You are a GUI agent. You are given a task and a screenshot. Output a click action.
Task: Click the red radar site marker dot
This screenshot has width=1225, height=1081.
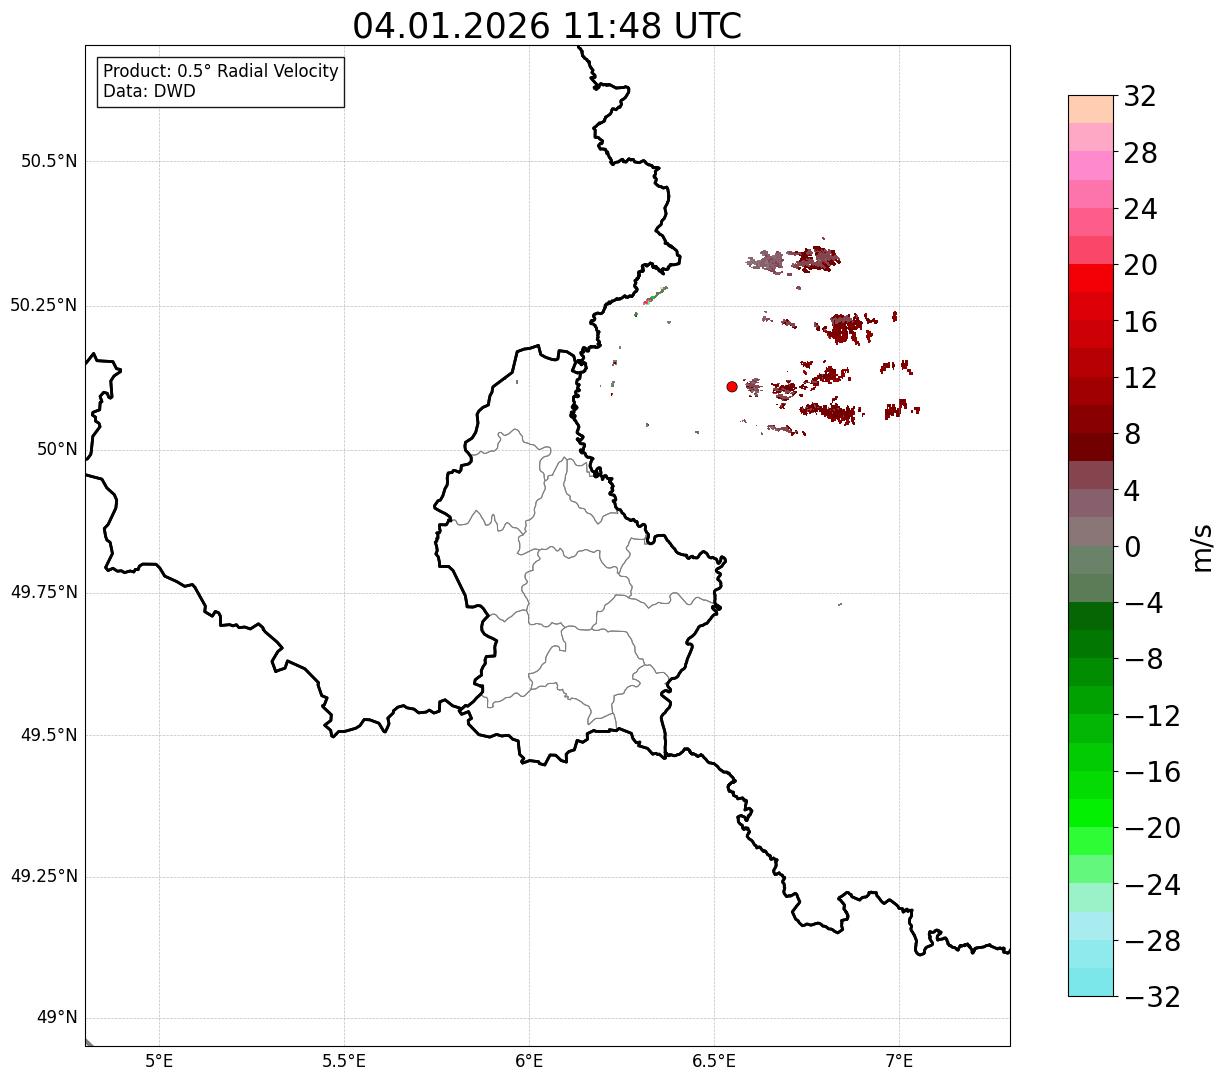732,386
